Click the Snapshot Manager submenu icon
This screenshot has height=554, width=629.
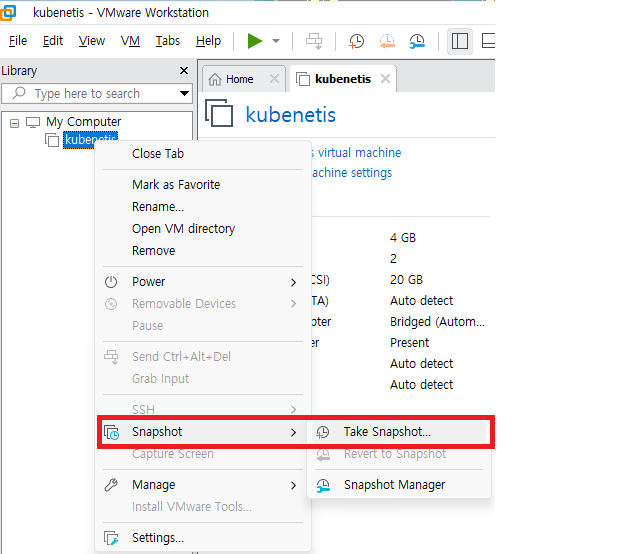click(323, 485)
